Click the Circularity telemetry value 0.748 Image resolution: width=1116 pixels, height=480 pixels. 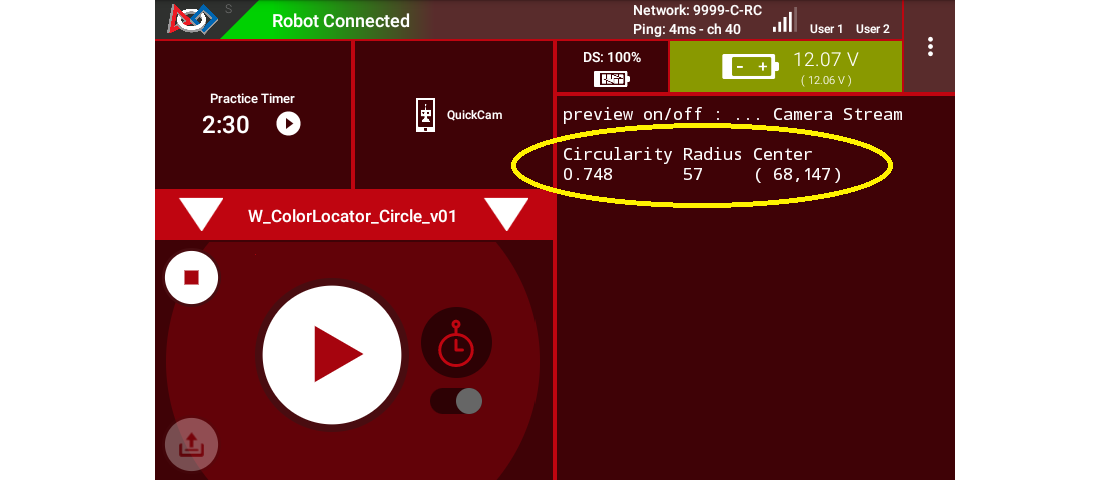(588, 174)
